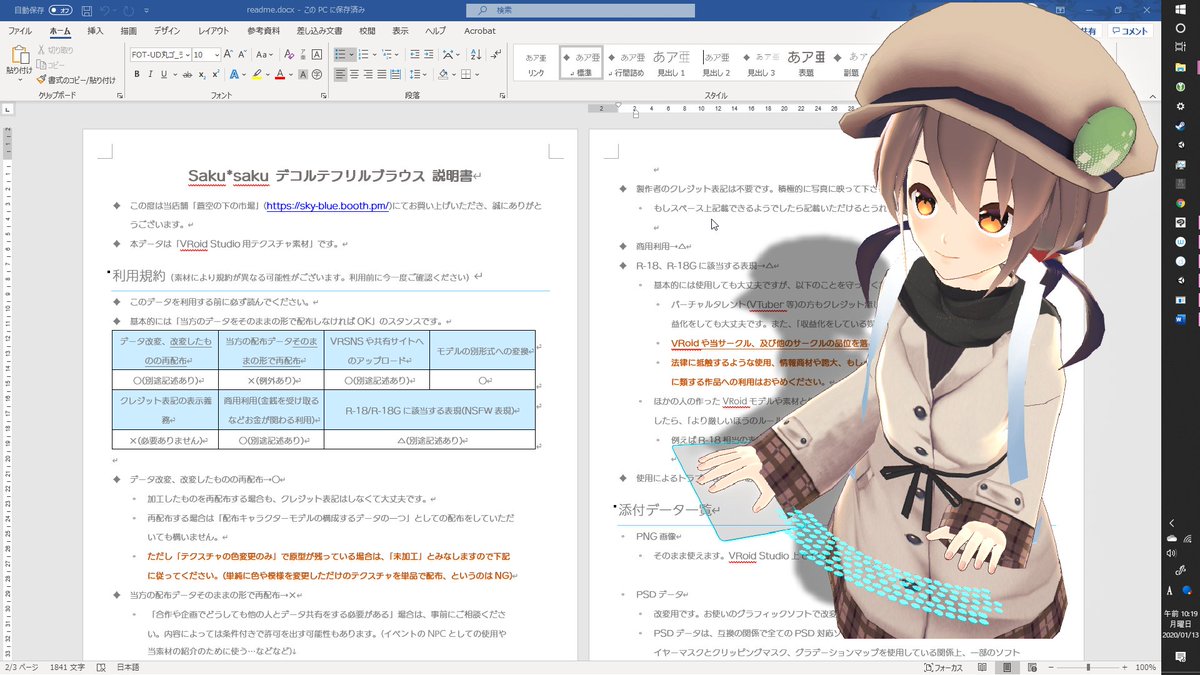The image size is (1200, 675).
Task: Switch to the References (参考資料) tab
Action: (x=264, y=31)
